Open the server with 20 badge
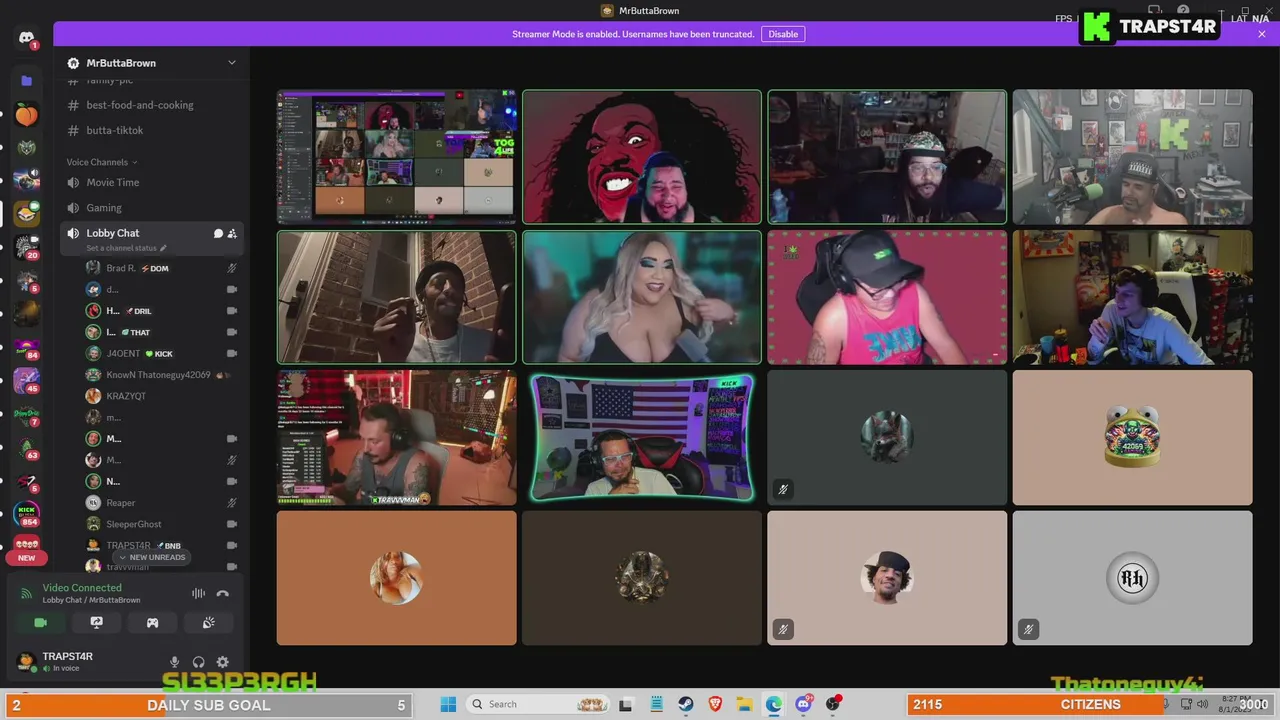Viewport: 1280px width, 720px height. (x=26, y=246)
